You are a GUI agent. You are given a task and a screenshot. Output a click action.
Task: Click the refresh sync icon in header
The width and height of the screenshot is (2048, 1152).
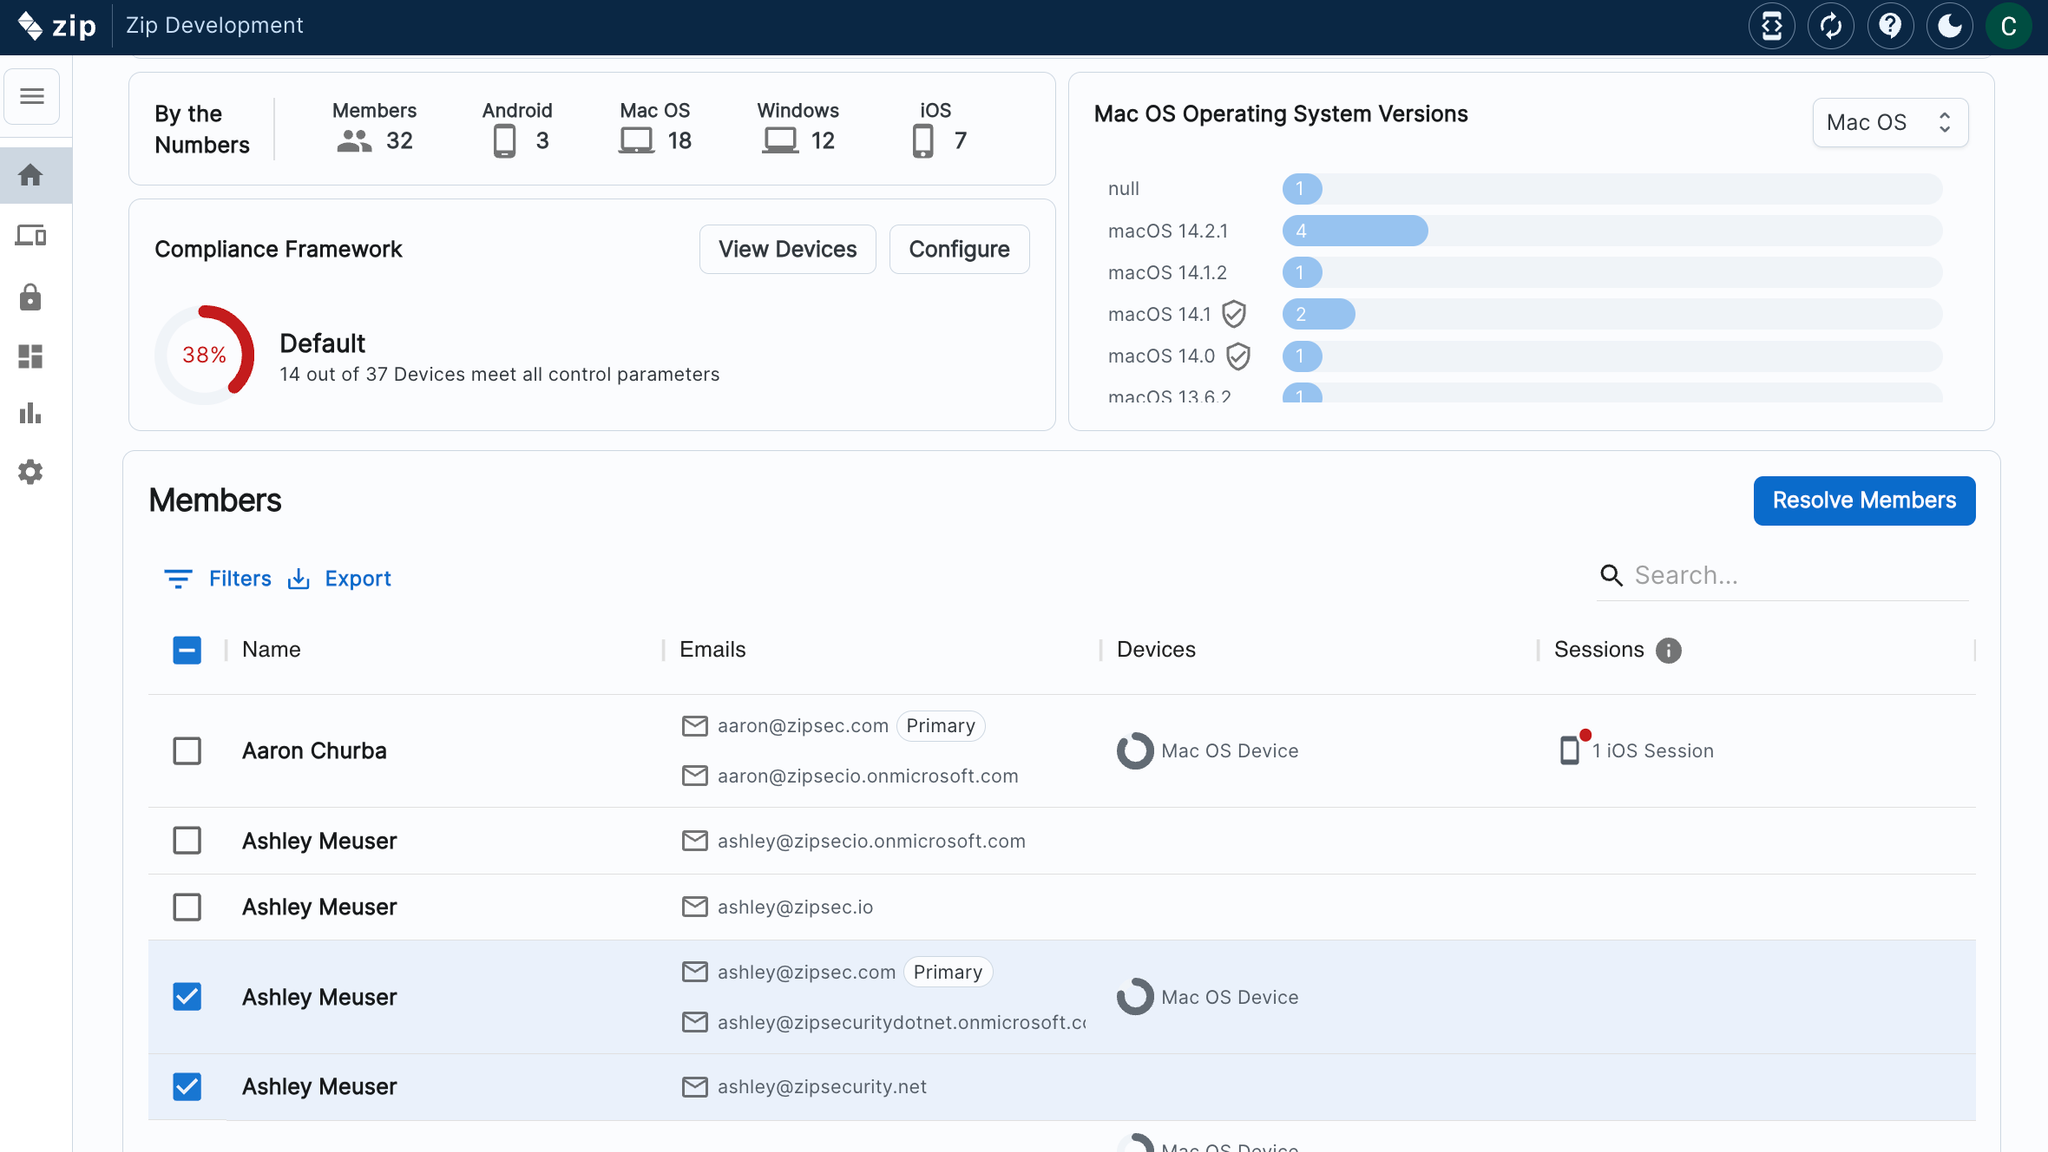pos(1830,26)
